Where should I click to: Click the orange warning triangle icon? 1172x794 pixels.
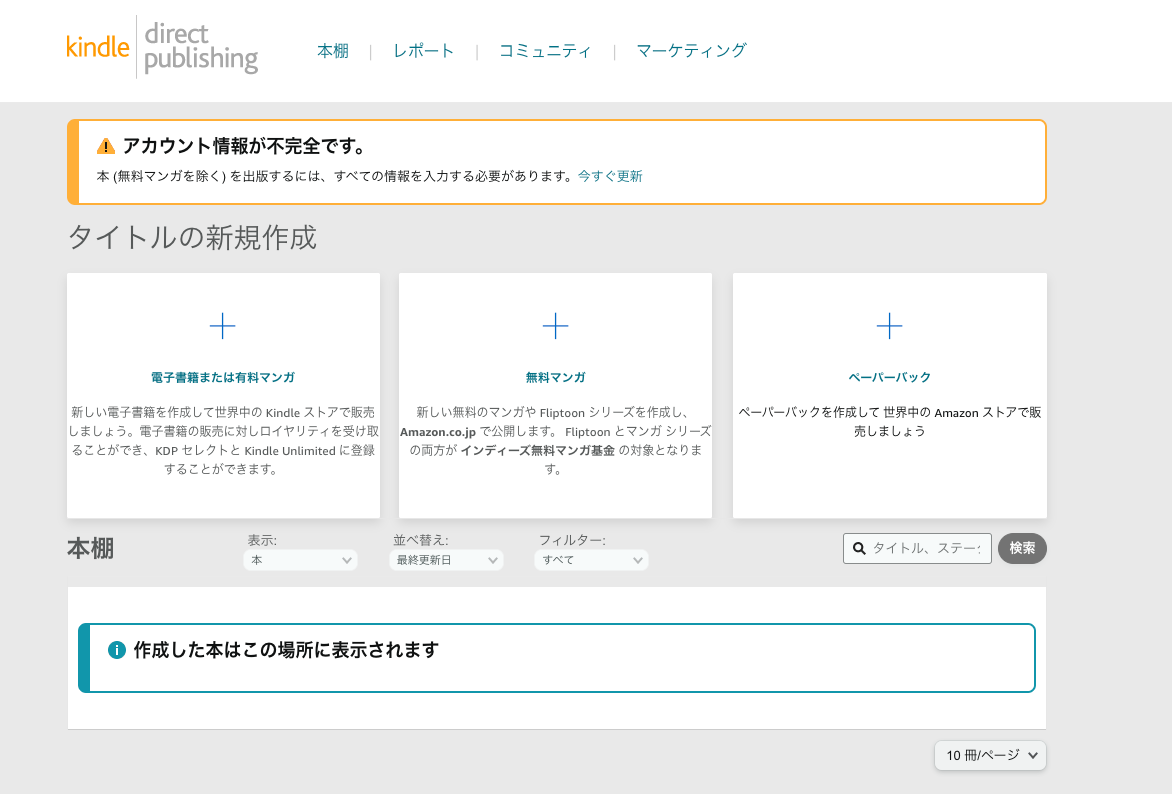pos(106,146)
